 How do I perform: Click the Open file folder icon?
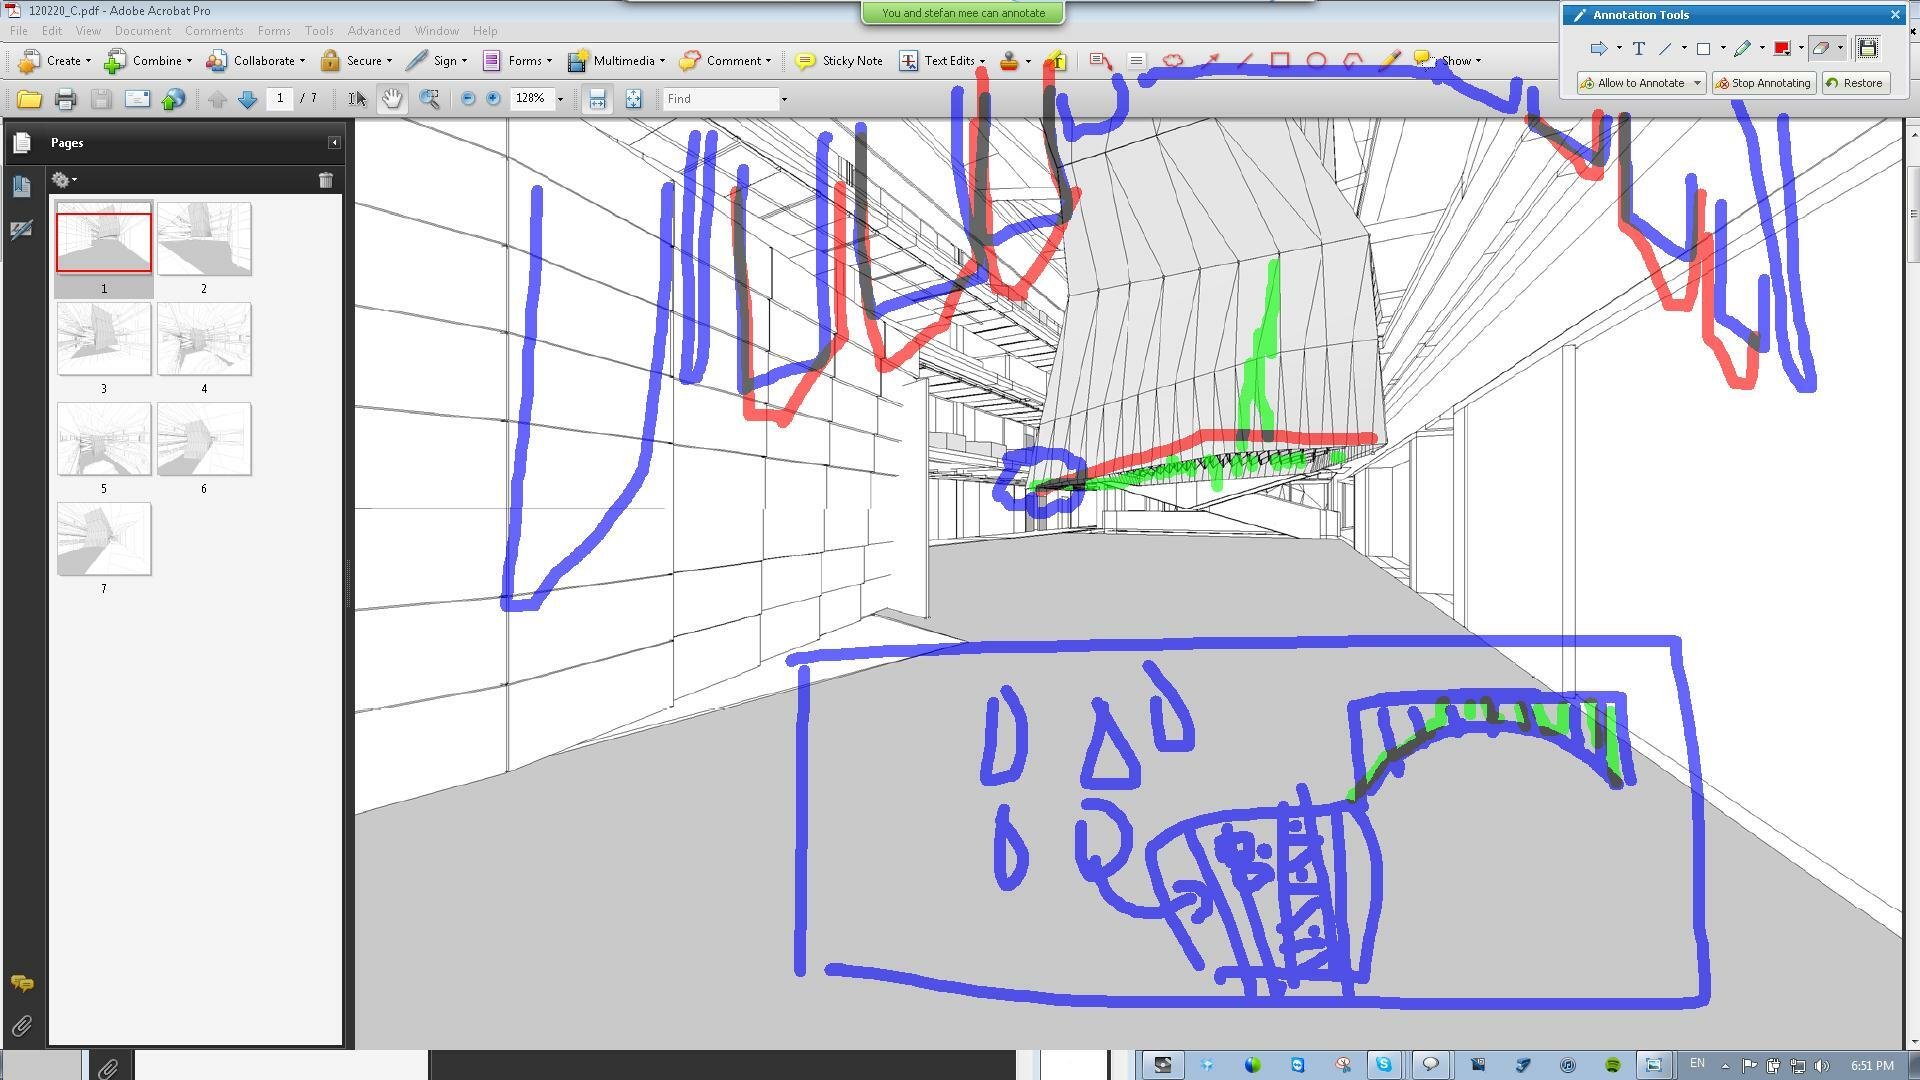pyautogui.click(x=29, y=99)
